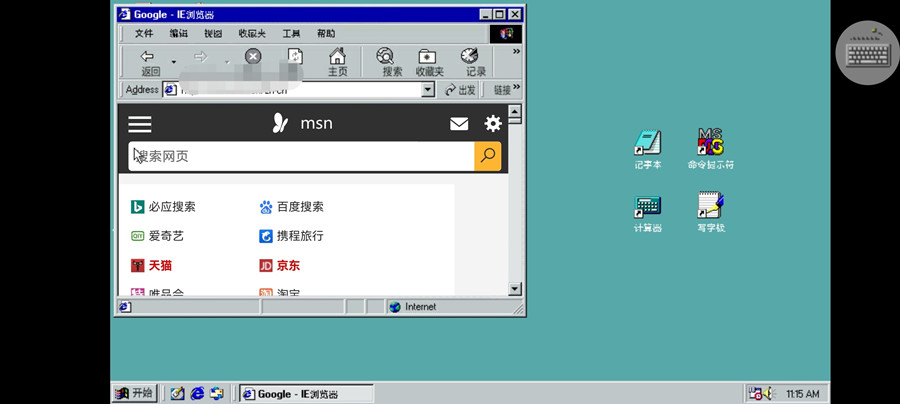Select the Google - IE浏览器 taskbar button
The image size is (900, 404).
pos(306,394)
